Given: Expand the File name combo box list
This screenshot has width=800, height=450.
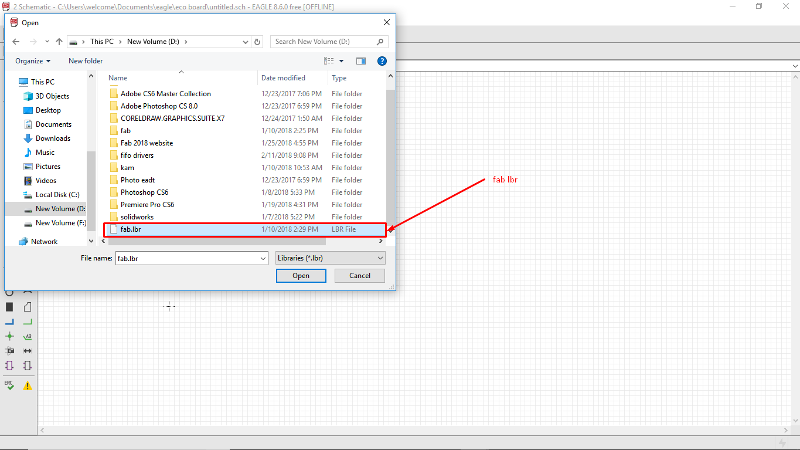Looking at the screenshot, I should [263, 258].
